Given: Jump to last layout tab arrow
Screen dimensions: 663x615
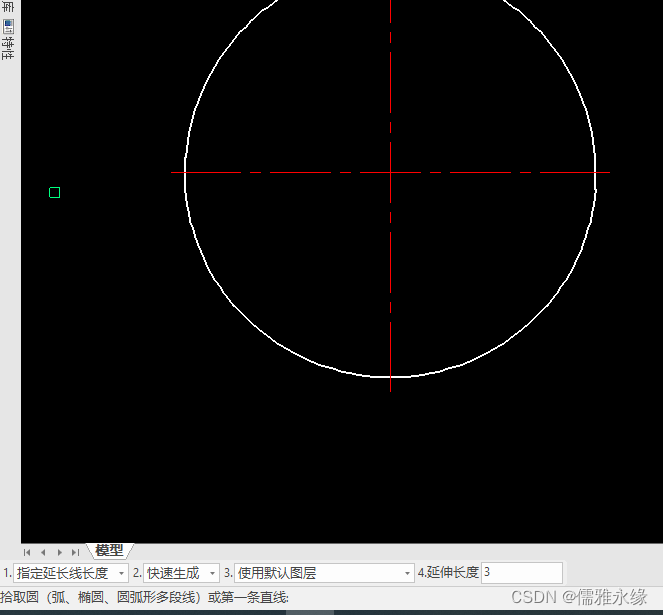Looking at the screenshot, I should [x=76, y=552].
